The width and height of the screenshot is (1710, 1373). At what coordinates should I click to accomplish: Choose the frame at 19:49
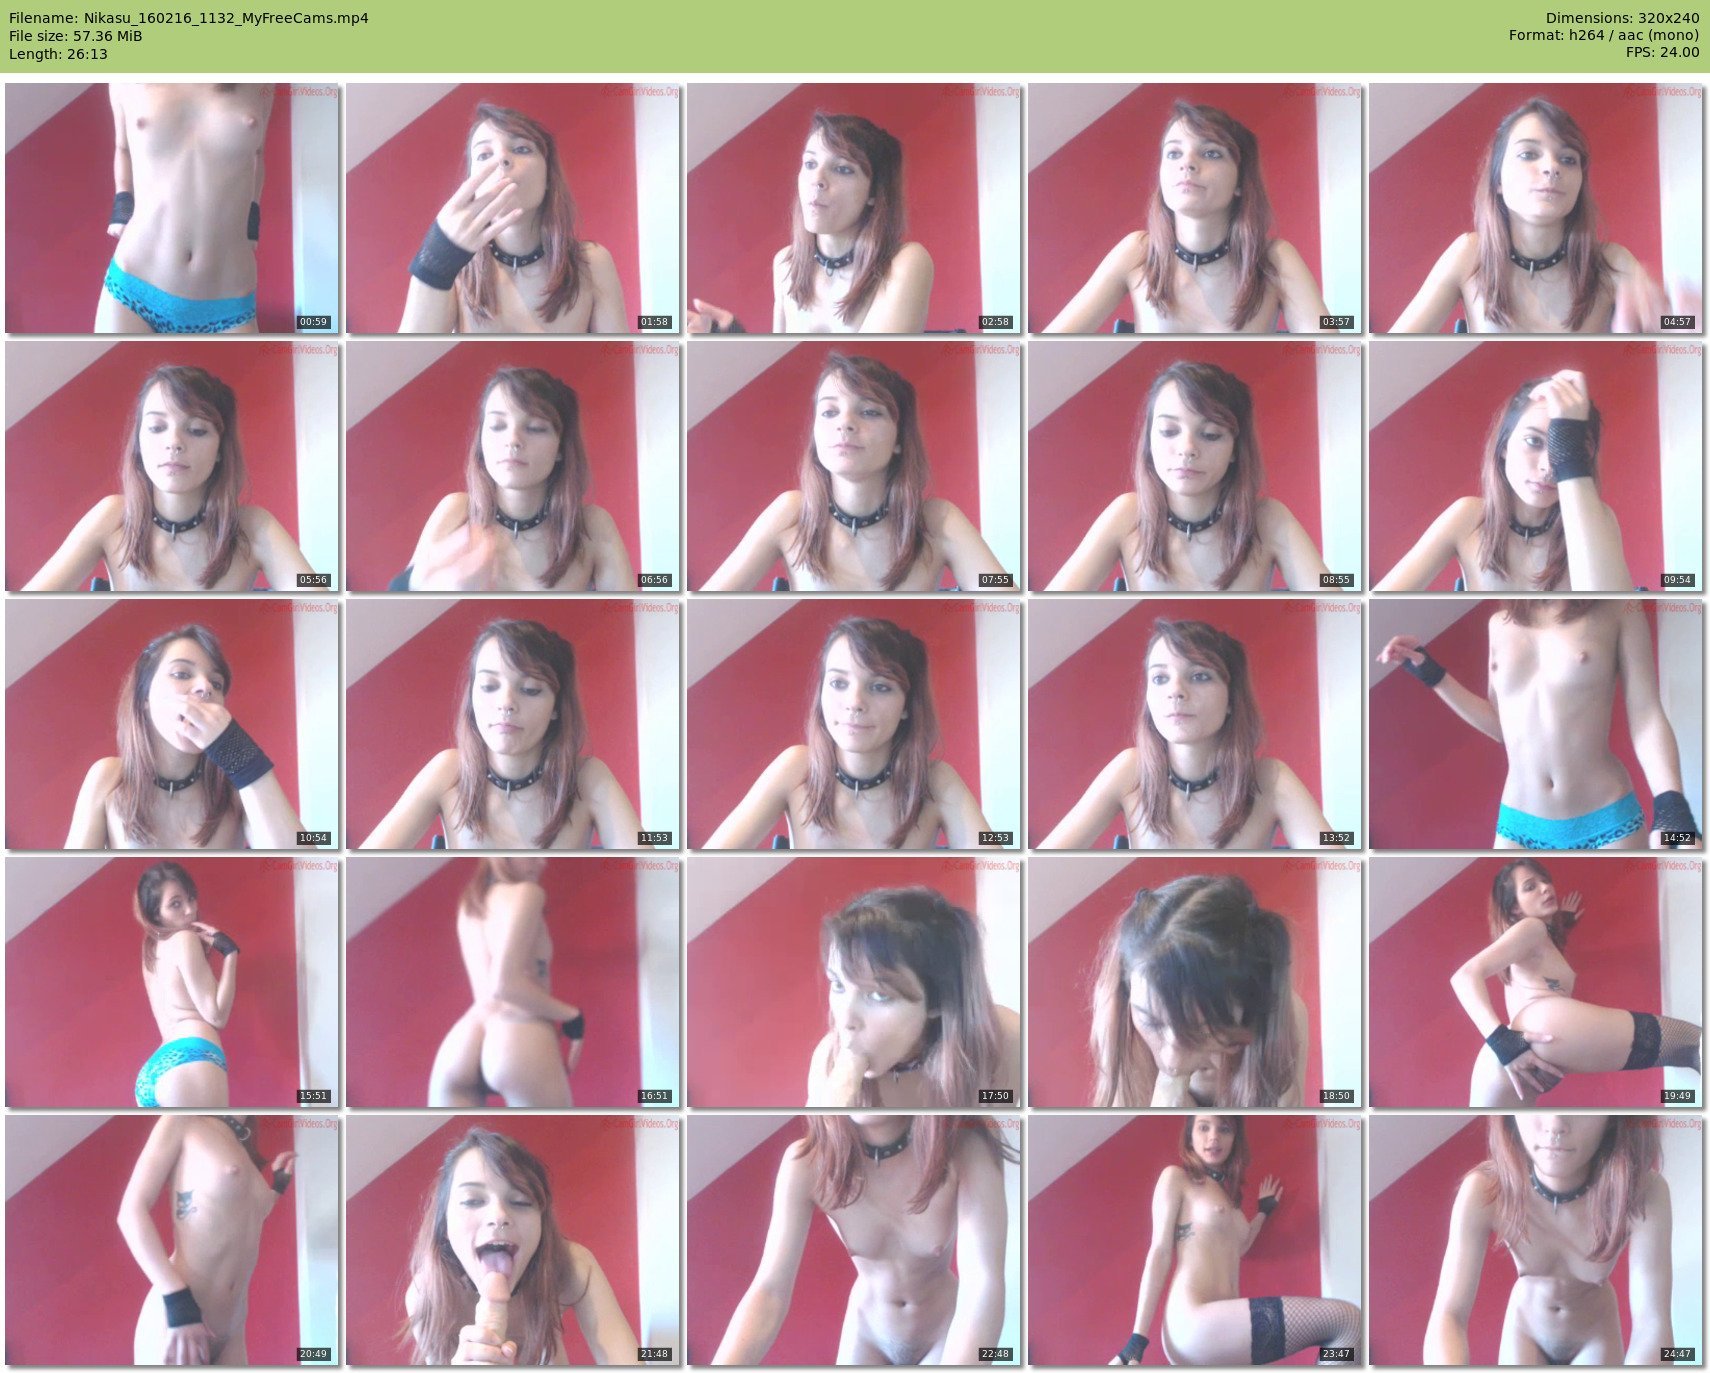[1536, 982]
